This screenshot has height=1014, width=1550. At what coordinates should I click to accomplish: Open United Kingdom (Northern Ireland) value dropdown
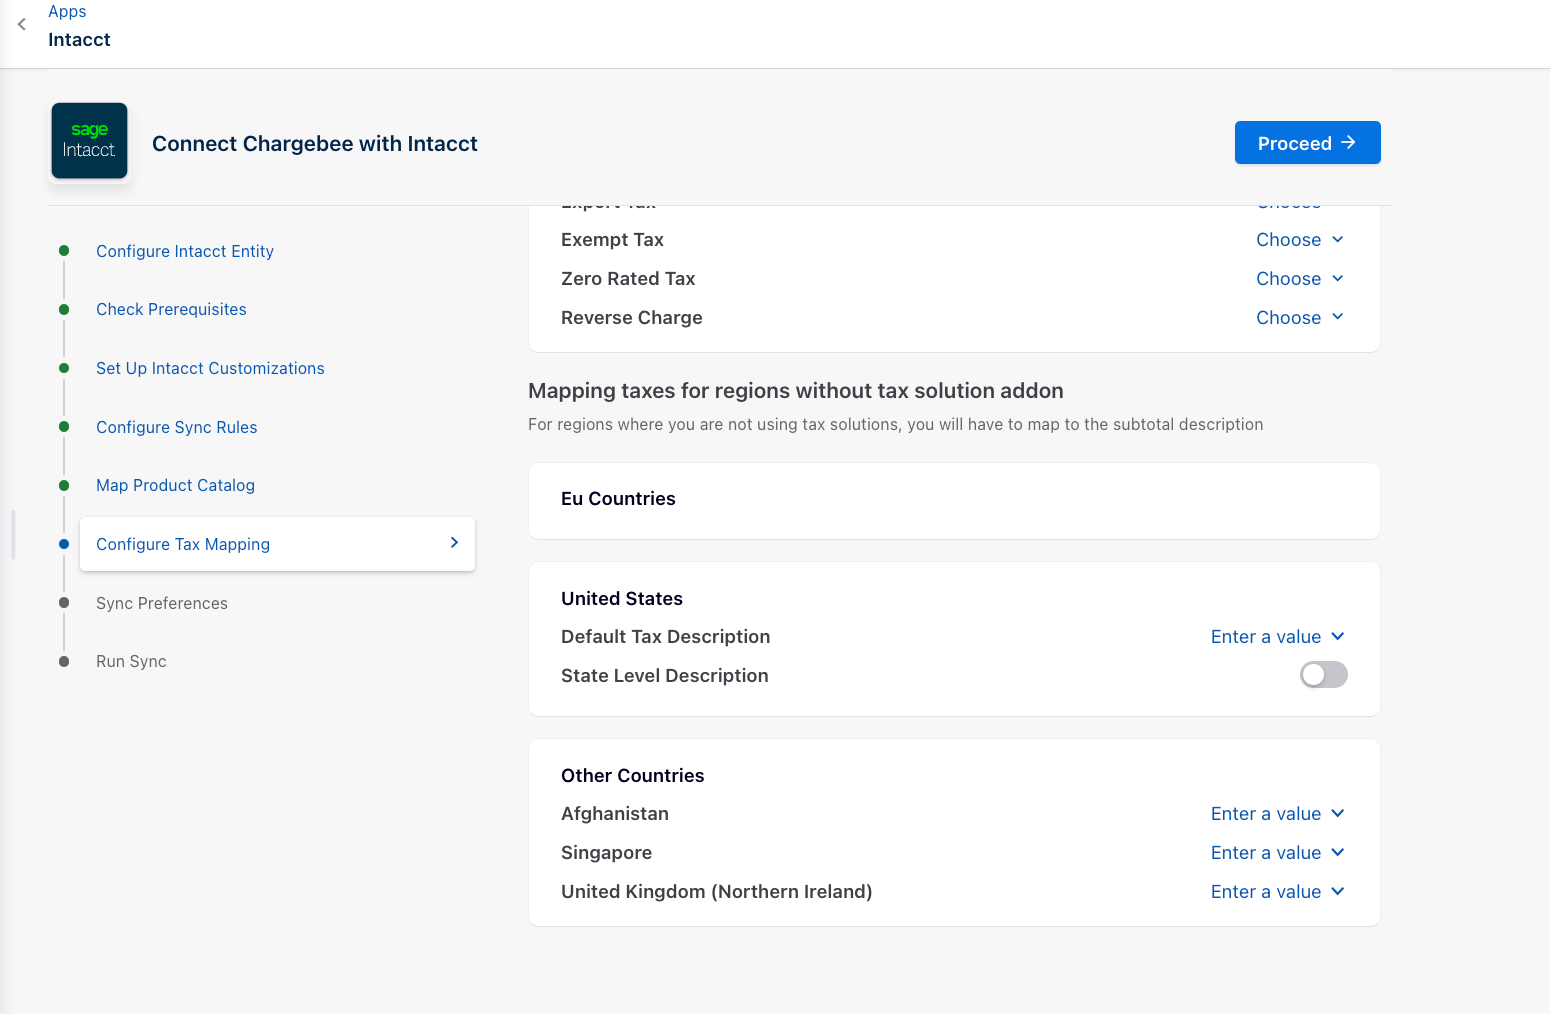[x=1277, y=892]
